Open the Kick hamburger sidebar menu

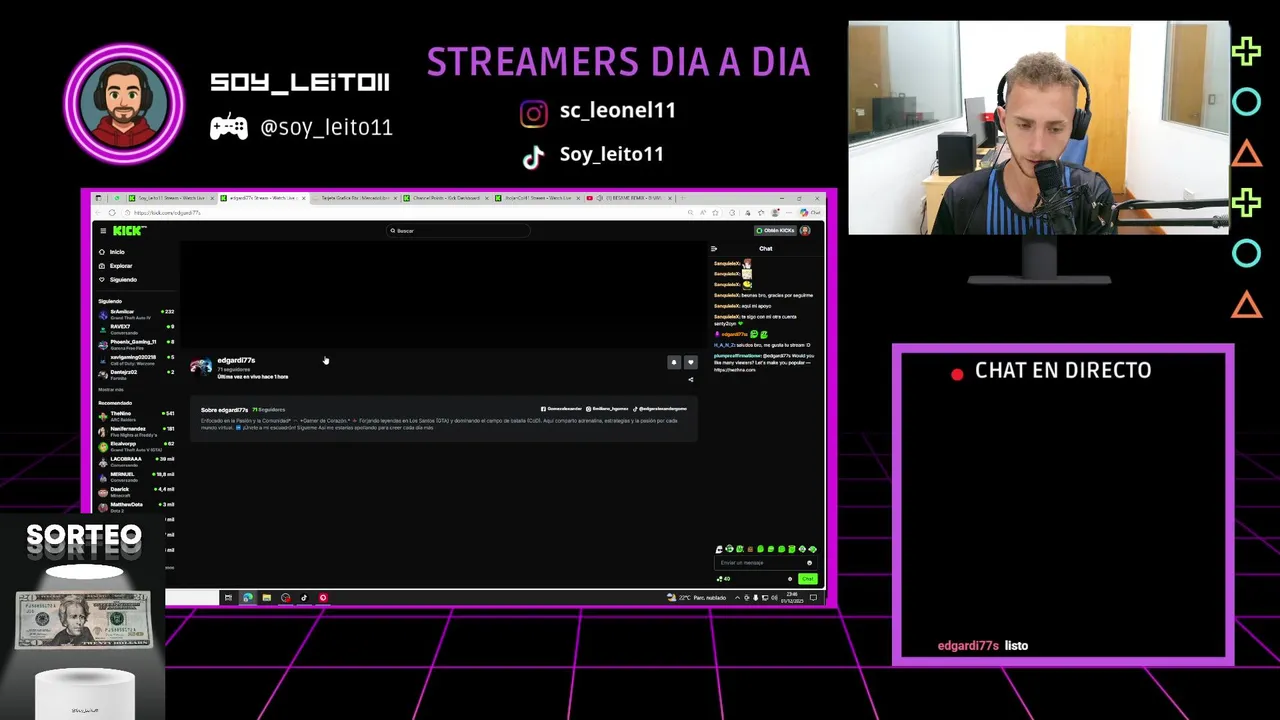(102, 231)
